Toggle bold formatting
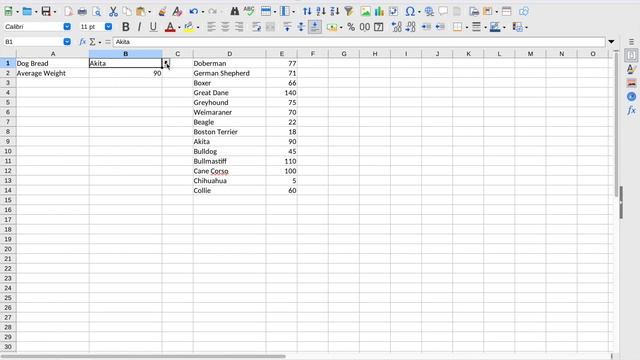Viewport: 640px width, 360px height. point(126,27)
